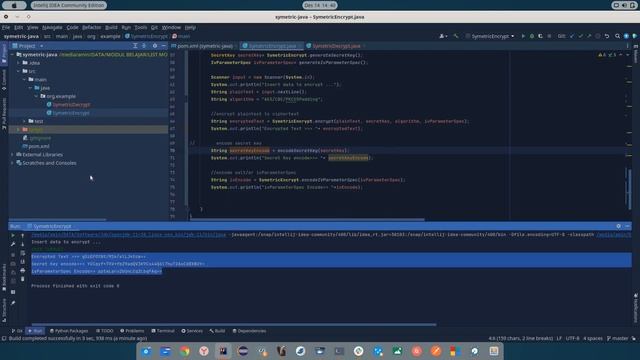This screenshot has width=640, height=360.
Task: Open the Terminal tool window tab
Action: tap(163, 331)
